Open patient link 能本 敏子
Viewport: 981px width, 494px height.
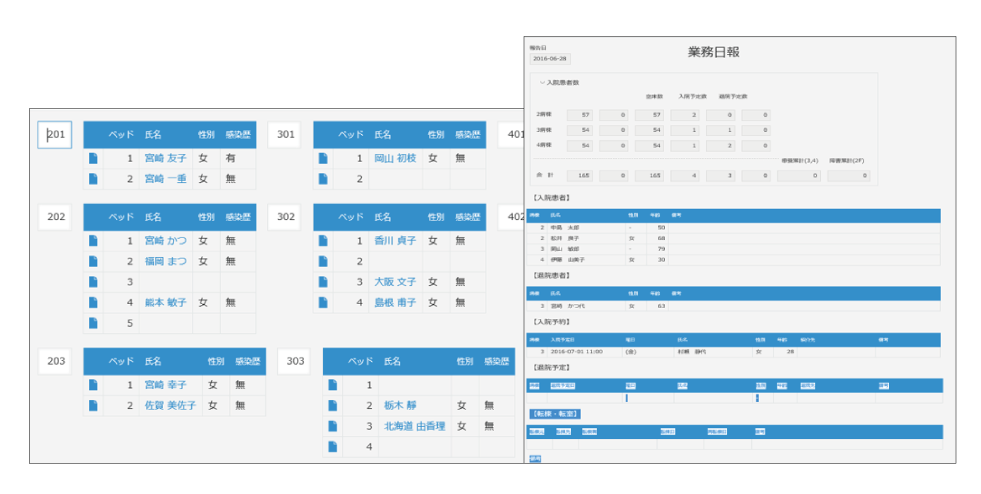pos(165,302)
